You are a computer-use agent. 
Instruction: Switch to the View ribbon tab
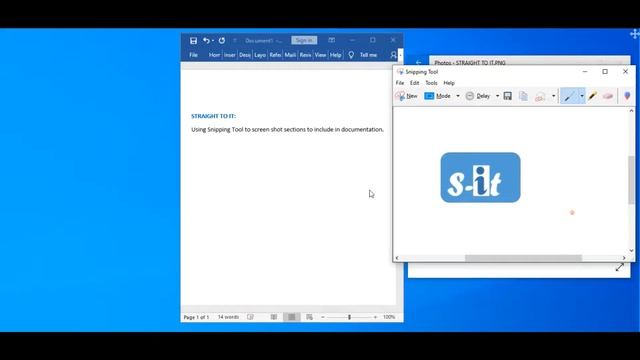[x=320, y=55]
